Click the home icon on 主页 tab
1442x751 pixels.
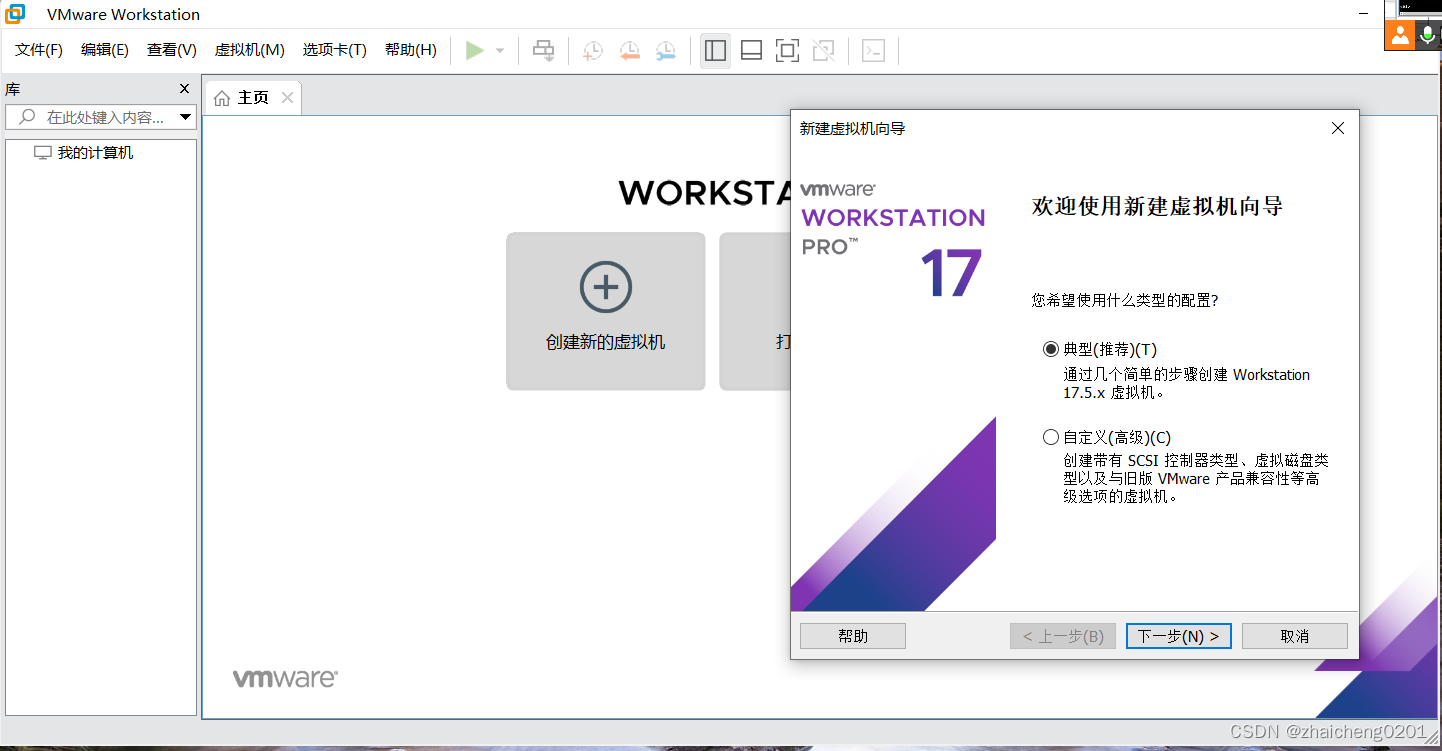[x=222, y=98]
